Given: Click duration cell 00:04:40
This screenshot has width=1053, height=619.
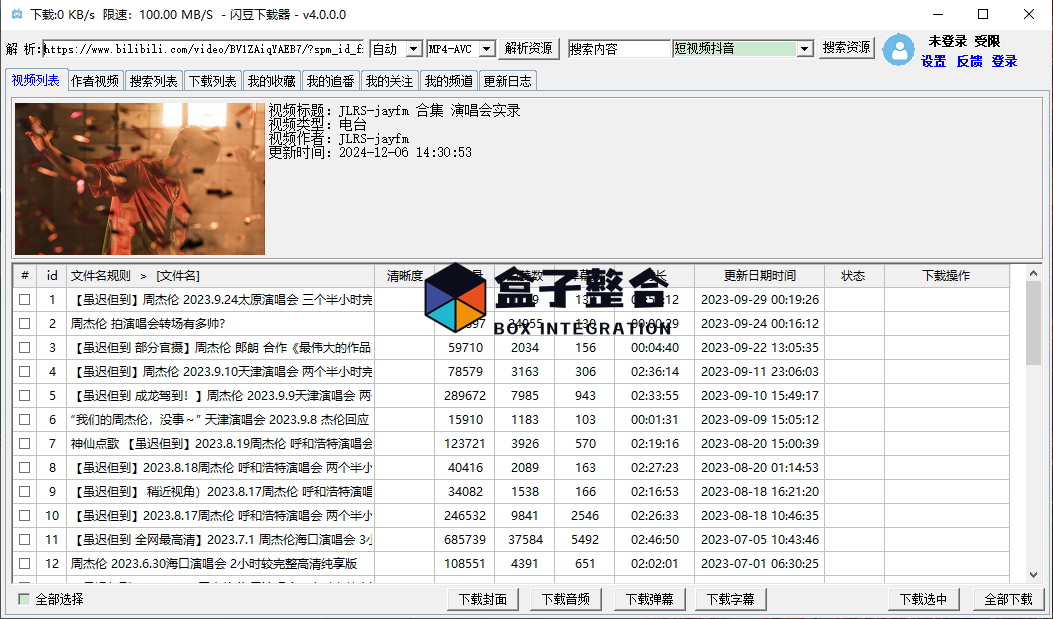Looking at the screenshot, I should pyautogui.click(x=655, y=348).
